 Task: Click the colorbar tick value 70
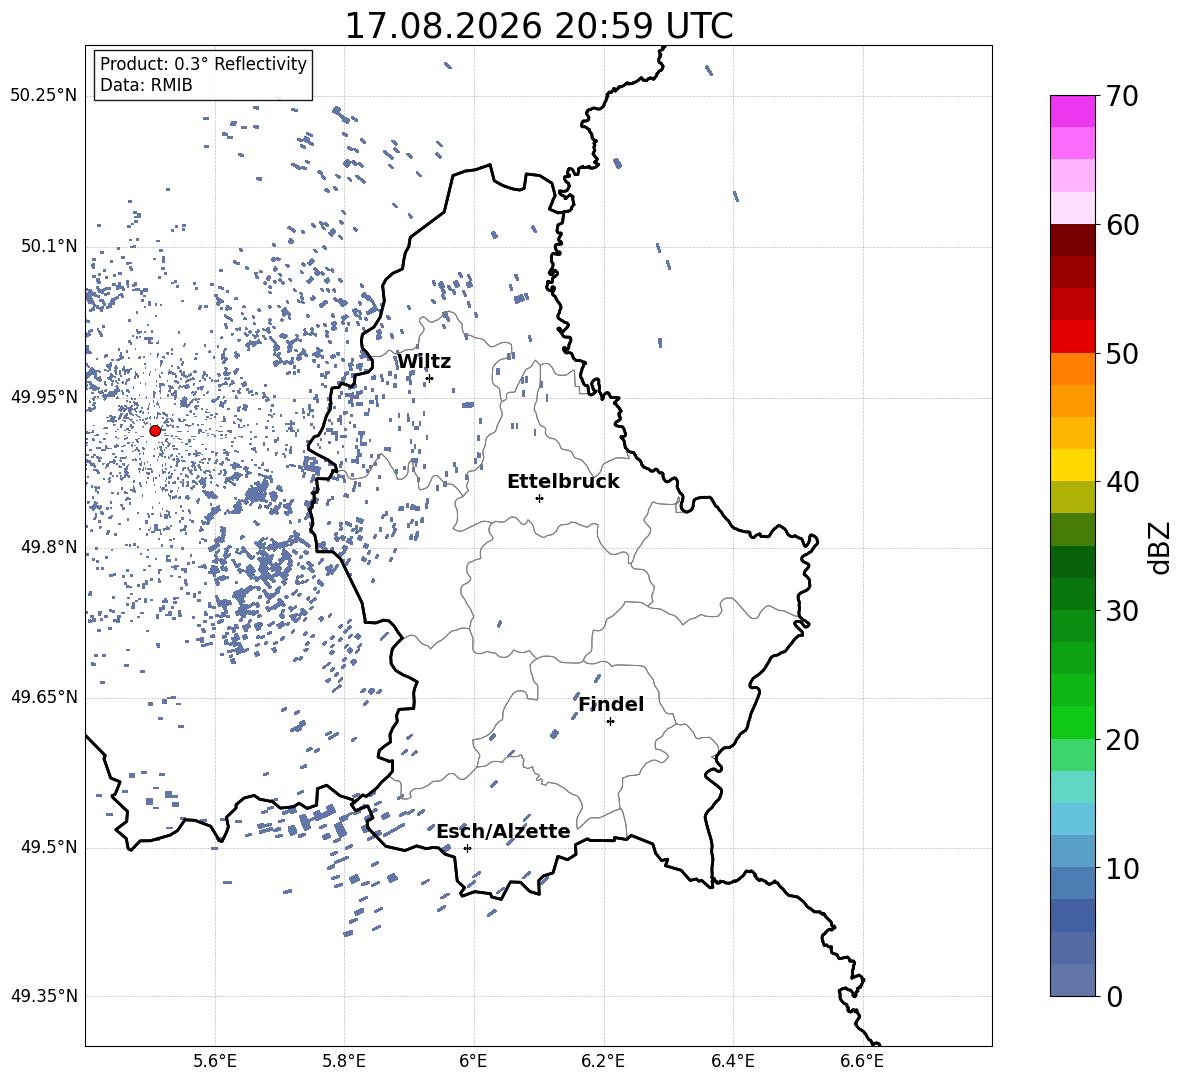coord(1122,97)
